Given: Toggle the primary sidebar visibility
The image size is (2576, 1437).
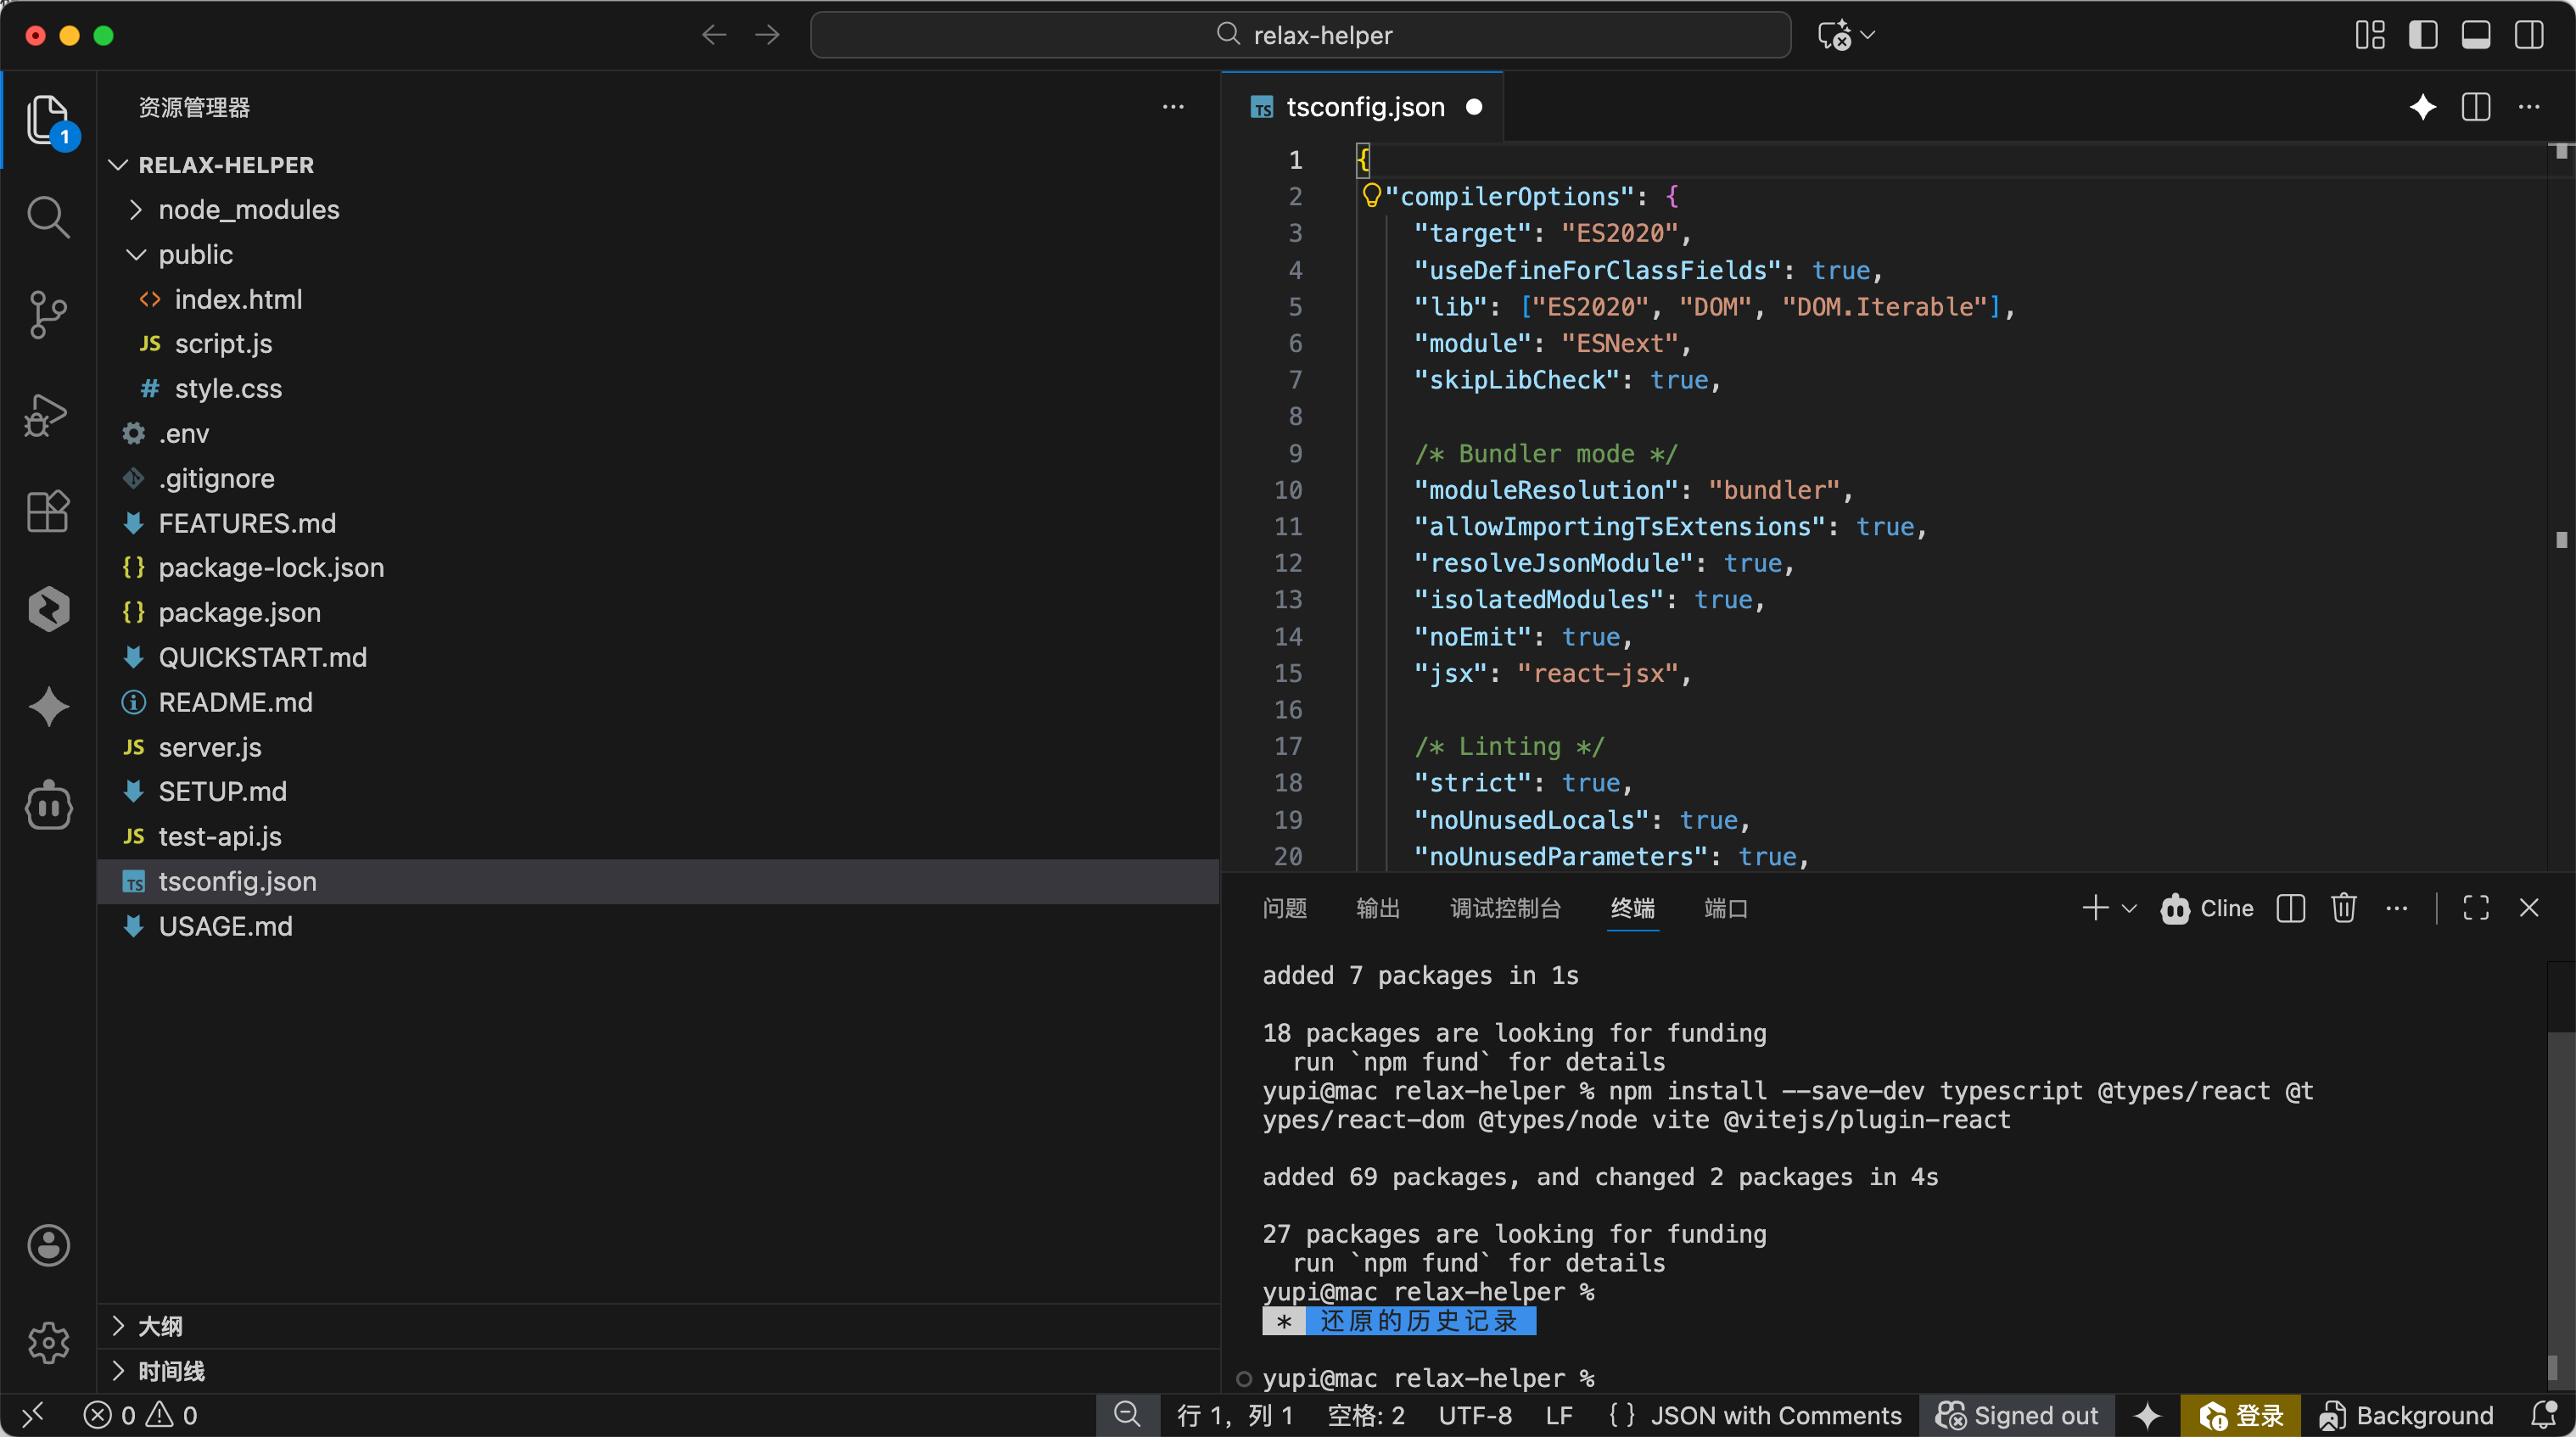Looking at the screenshot, I should 2422,36.
